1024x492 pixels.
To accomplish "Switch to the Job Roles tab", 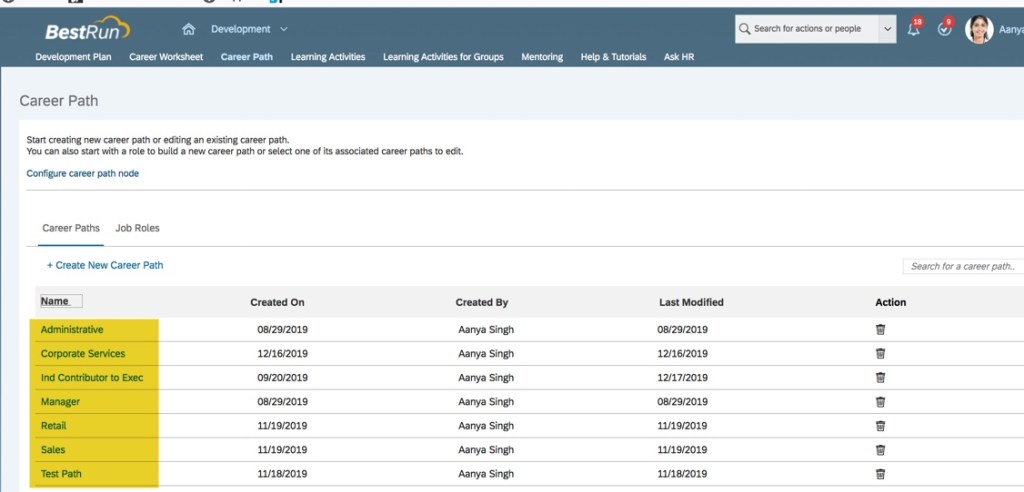I will click(137, 228).
